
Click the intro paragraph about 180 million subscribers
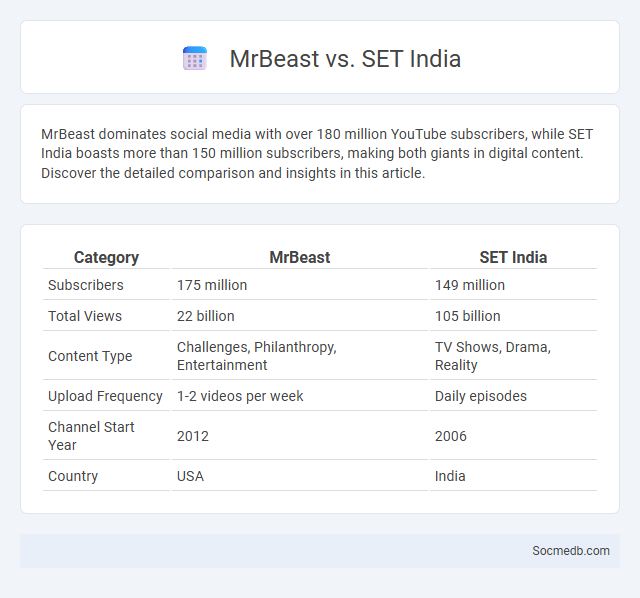pyautogui.click(x=317, y=153)
